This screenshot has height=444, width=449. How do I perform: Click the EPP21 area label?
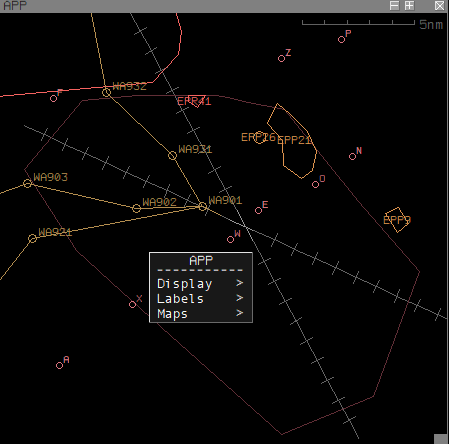294,140
